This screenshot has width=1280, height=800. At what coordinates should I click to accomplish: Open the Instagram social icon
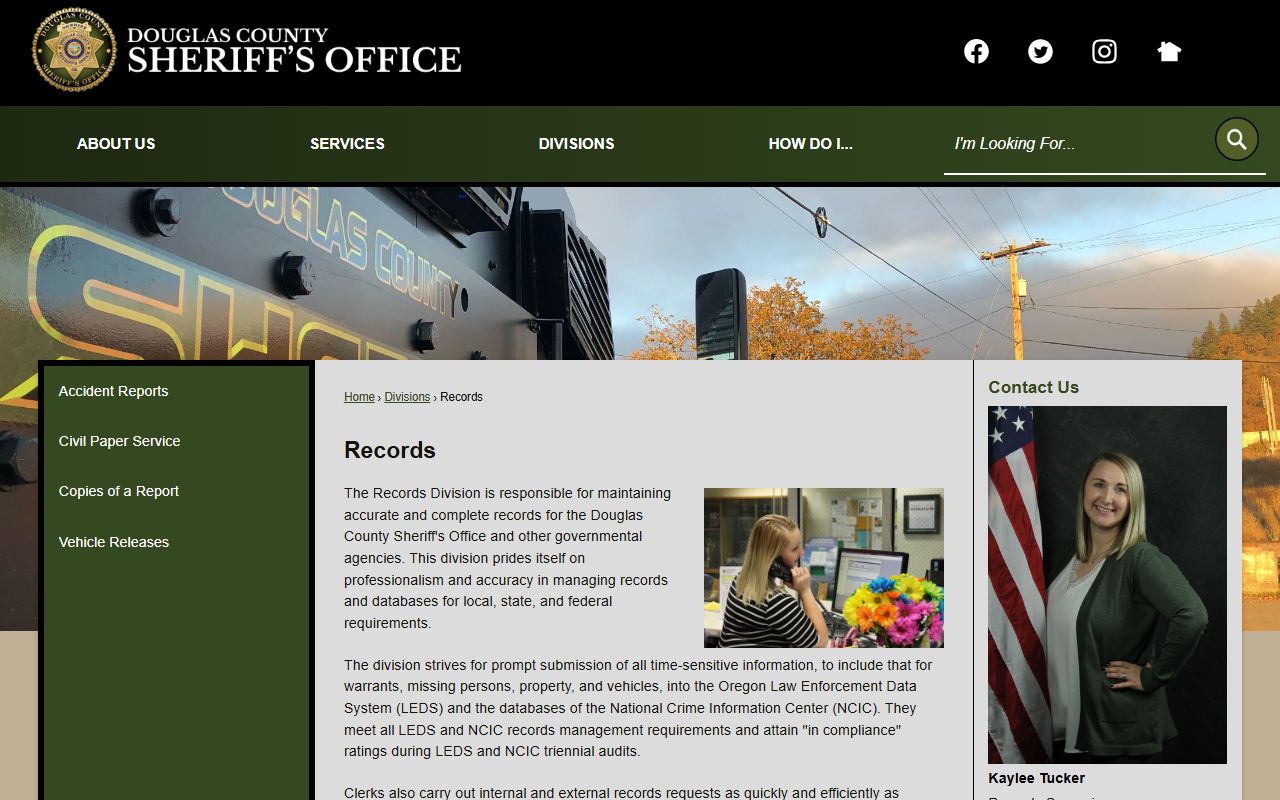coord(1104,51)
